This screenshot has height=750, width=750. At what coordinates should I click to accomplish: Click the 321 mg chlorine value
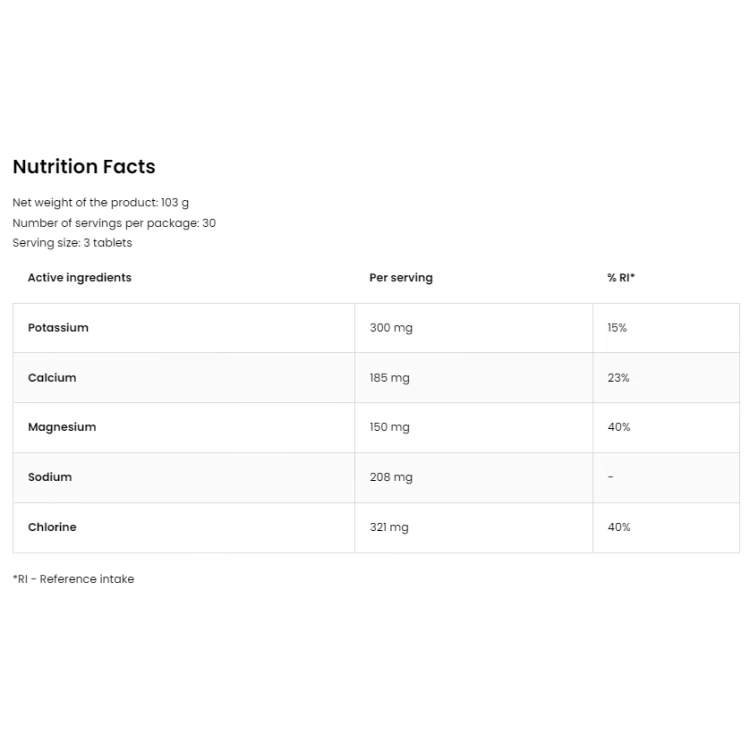pos(389,527)
